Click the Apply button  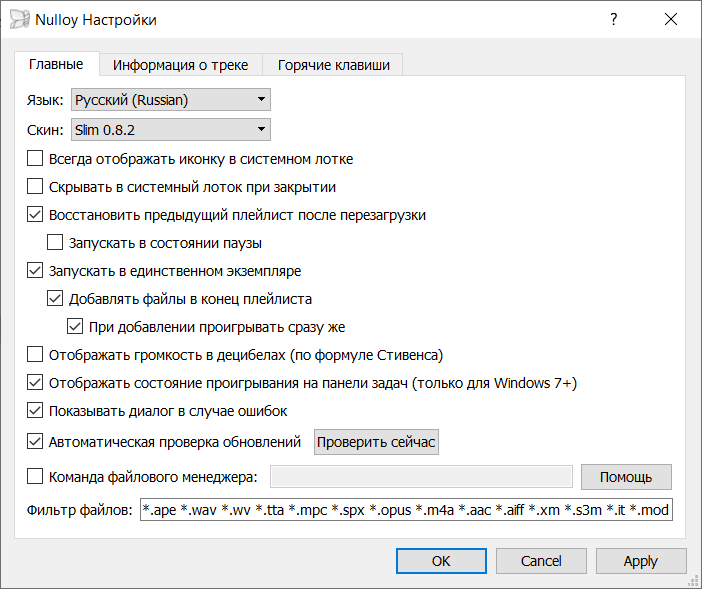[640, 561]
